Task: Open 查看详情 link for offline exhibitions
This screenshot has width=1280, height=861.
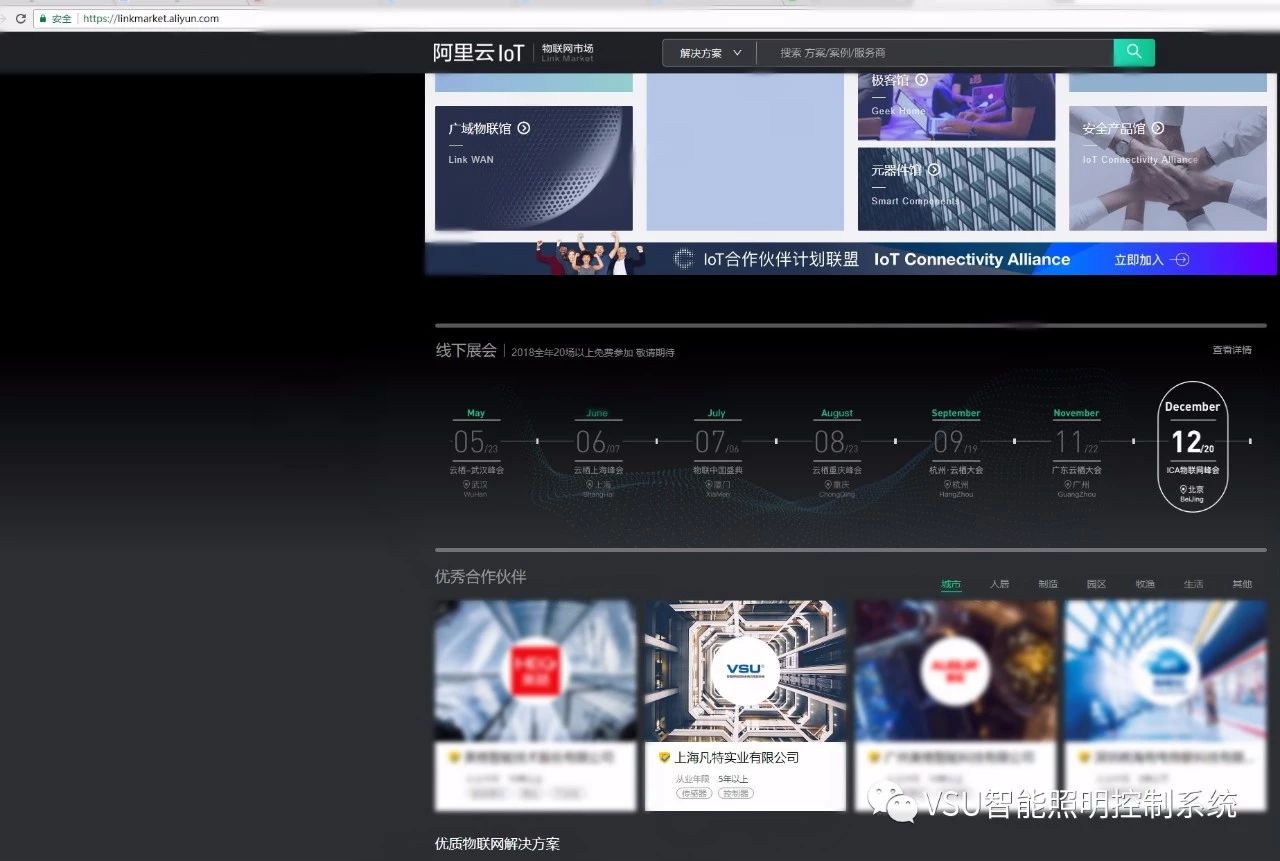Action: point(1231,350)
